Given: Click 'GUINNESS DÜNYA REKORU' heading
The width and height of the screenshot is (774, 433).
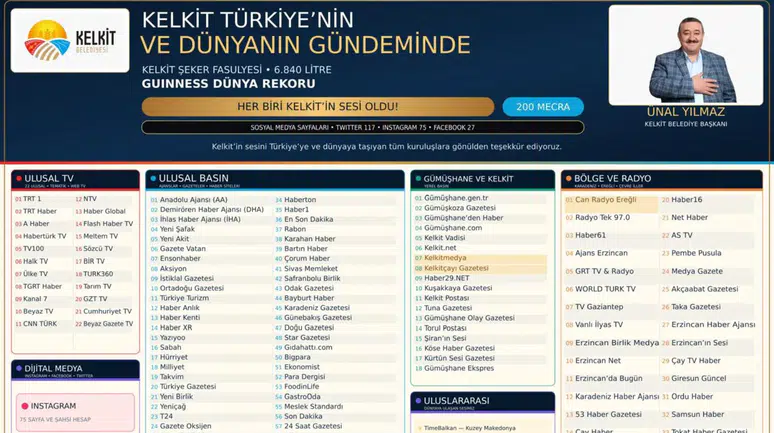Looking at the screenshot, I should pyautogui.click(x=229, y=84).
